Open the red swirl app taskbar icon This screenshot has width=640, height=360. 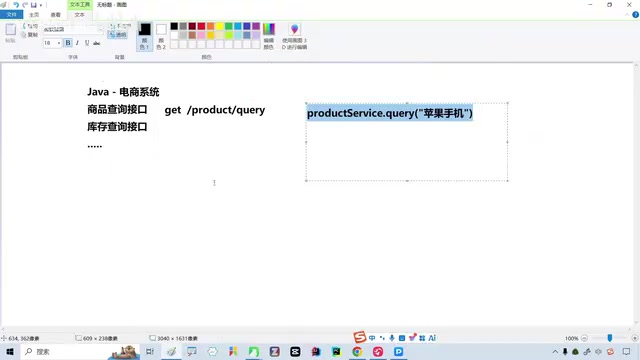coord(378,351)
